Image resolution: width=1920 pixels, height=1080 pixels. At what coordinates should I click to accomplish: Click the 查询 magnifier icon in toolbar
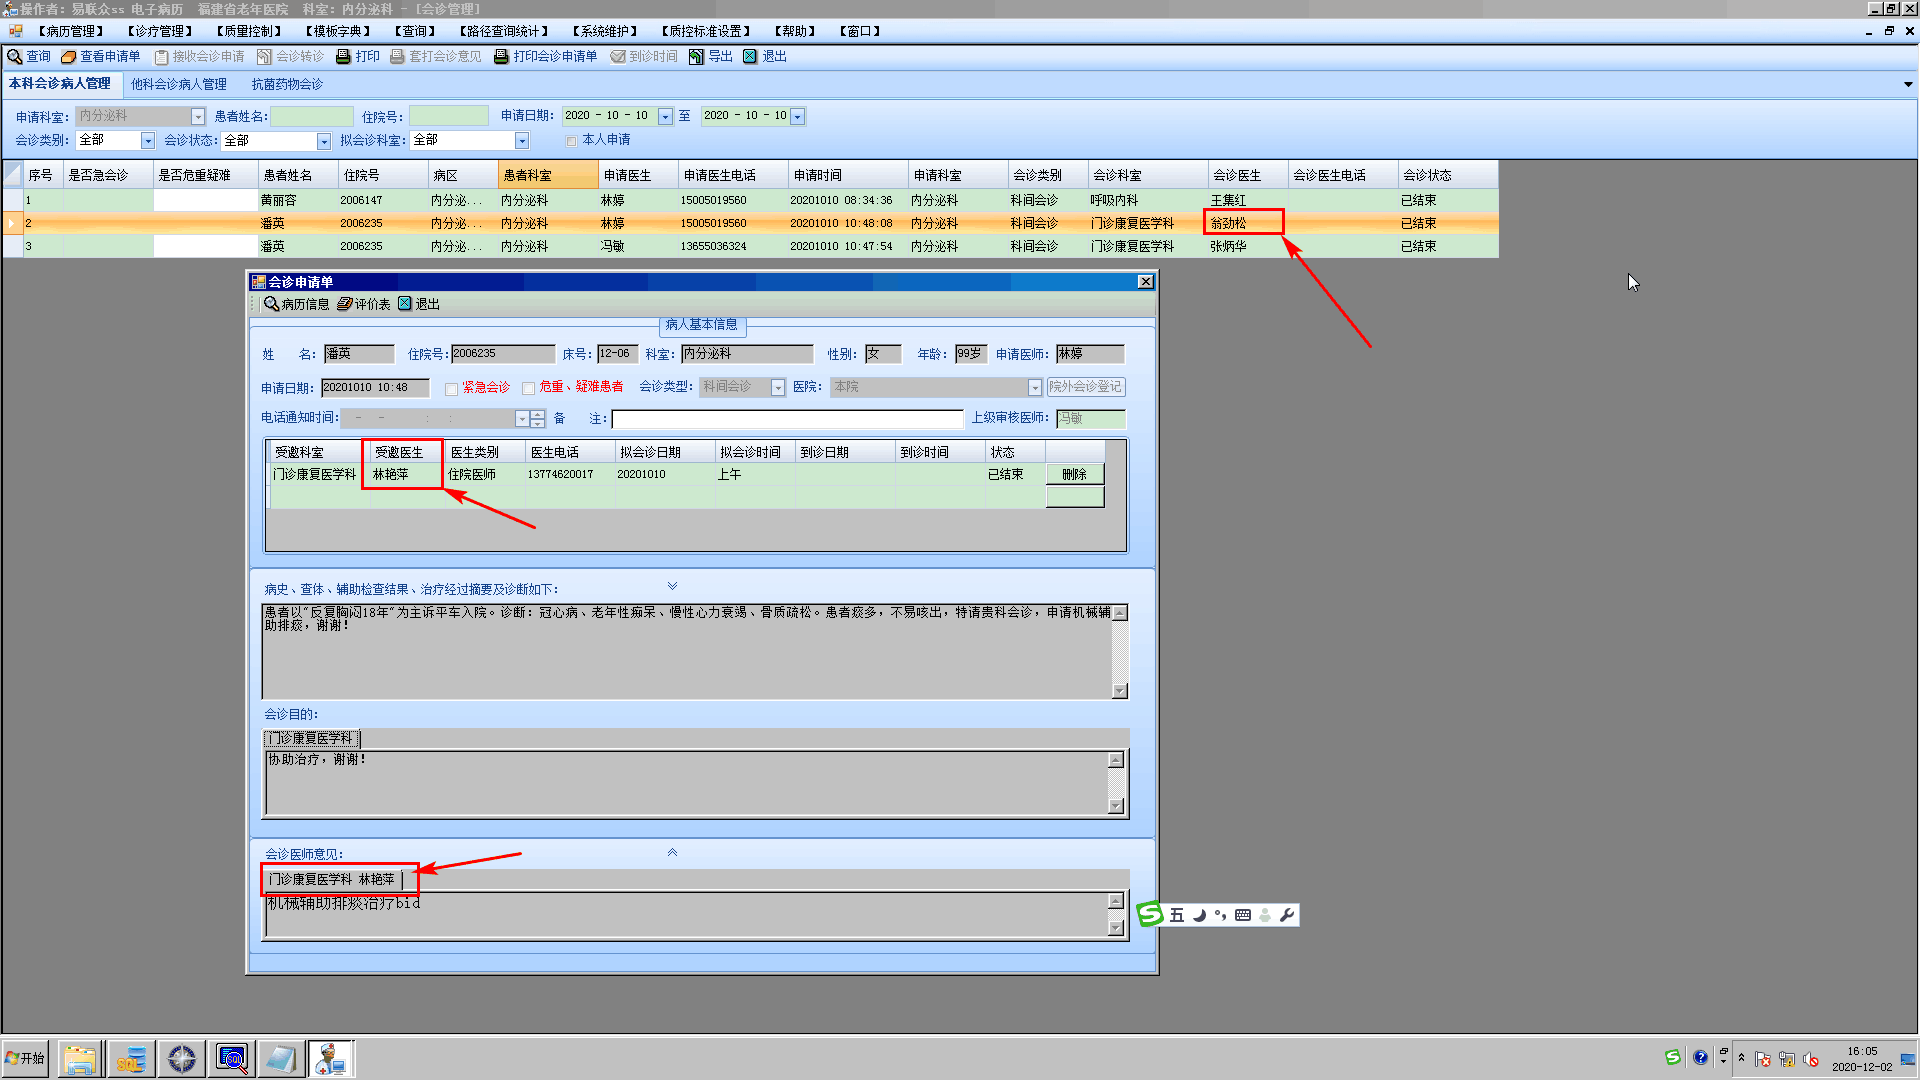[x=15, y=57]
